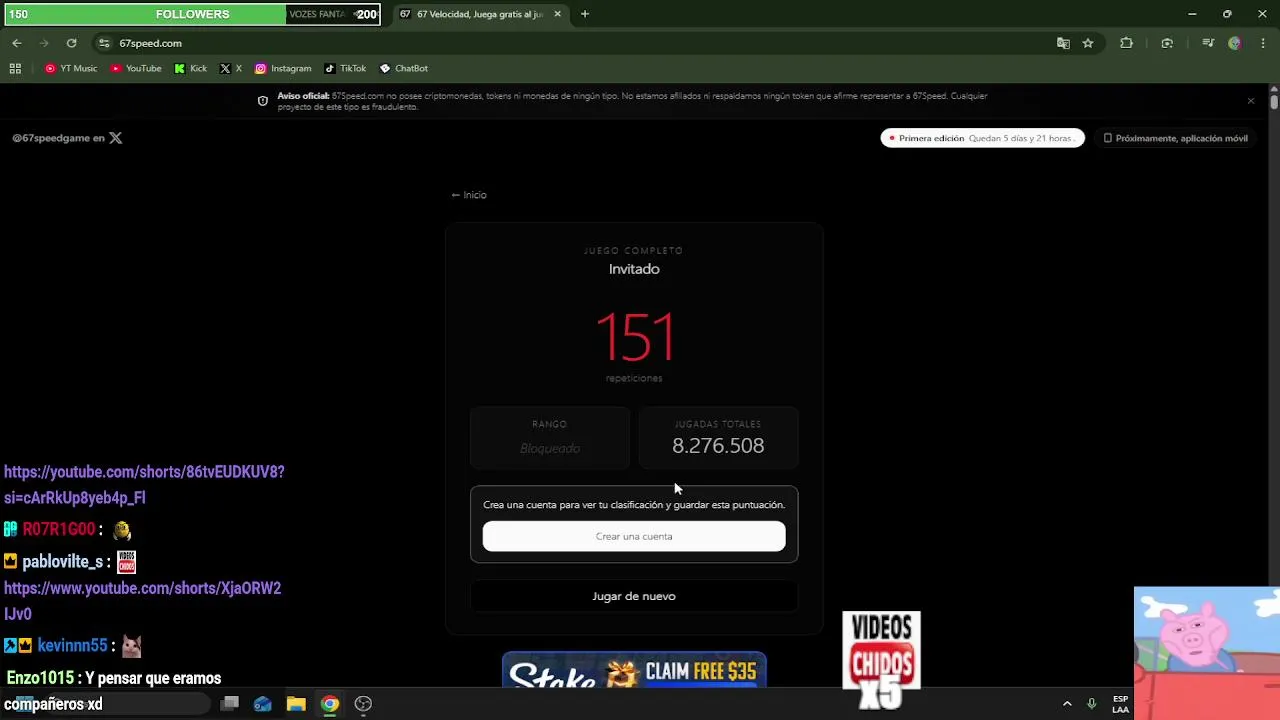The width and height of the screenshot is (1280, 720).
Task: Go back with the browser back arrow
Action: coord(17,43)
